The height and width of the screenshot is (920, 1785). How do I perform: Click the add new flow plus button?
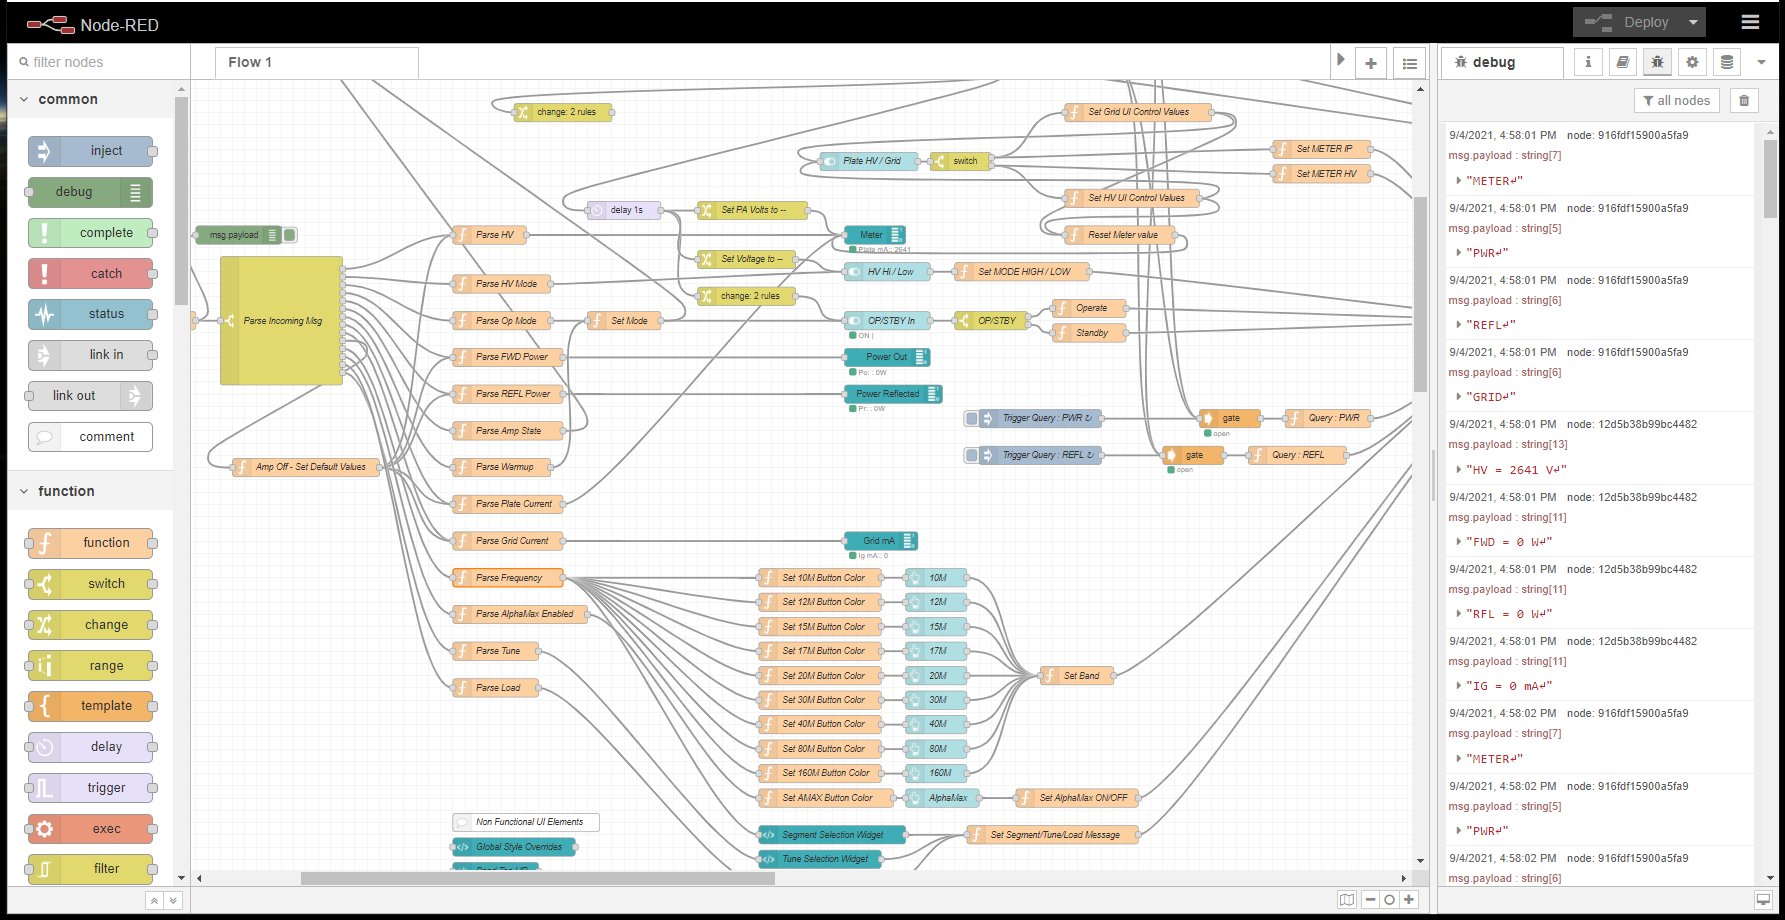point(1370,63)
